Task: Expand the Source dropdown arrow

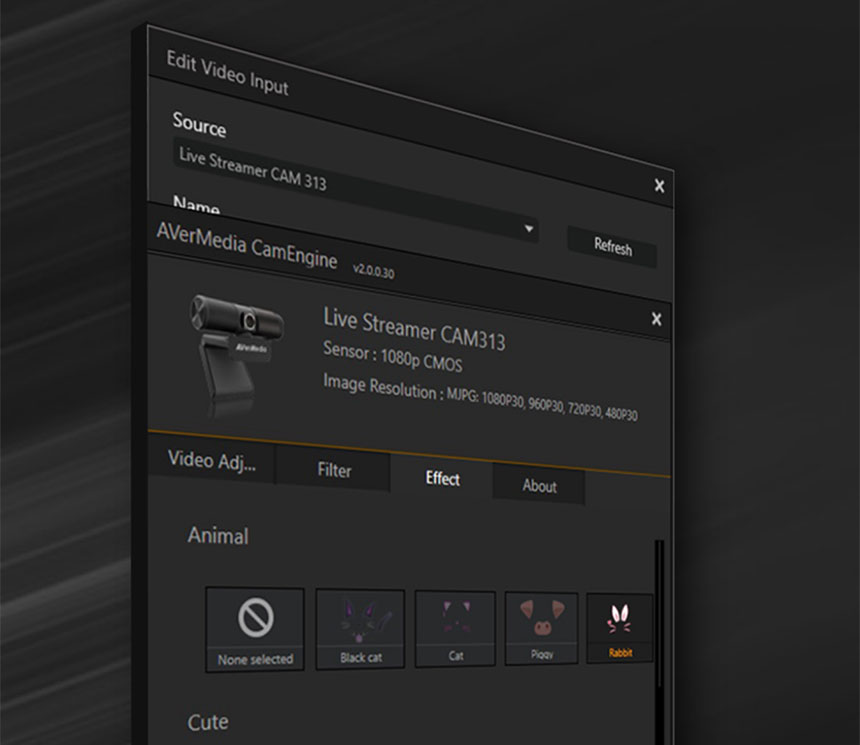Action: (528, 229)
